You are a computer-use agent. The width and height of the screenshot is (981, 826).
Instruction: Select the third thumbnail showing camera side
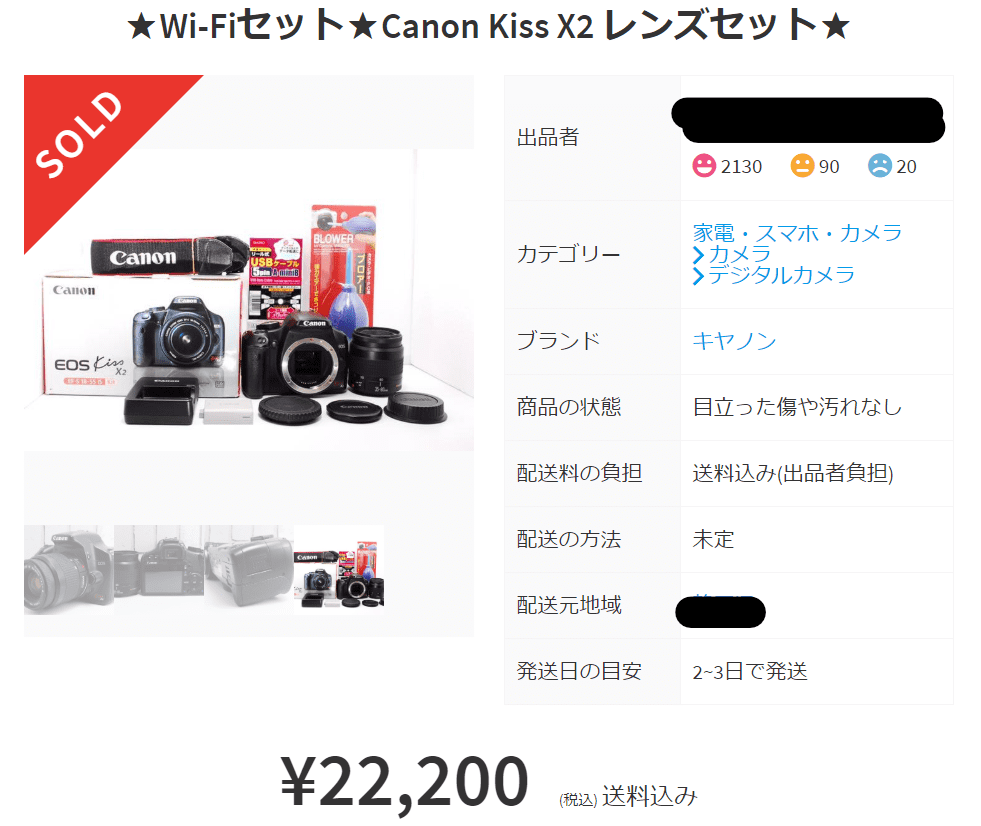[249, 569]
